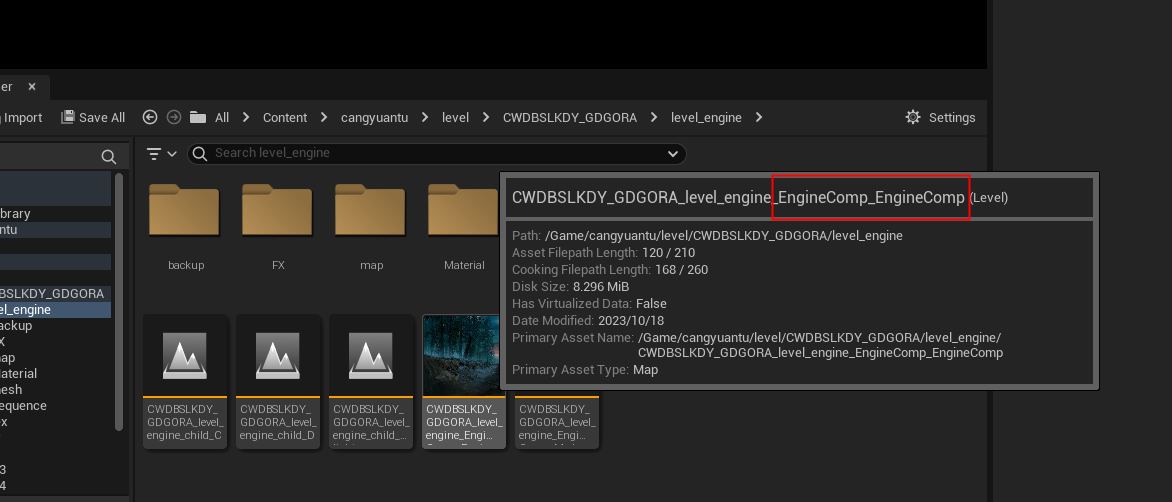This screenshot has width=1172, height=502.
Task: Select level_engine in the folder tree
Action: (x=28, y=309)
